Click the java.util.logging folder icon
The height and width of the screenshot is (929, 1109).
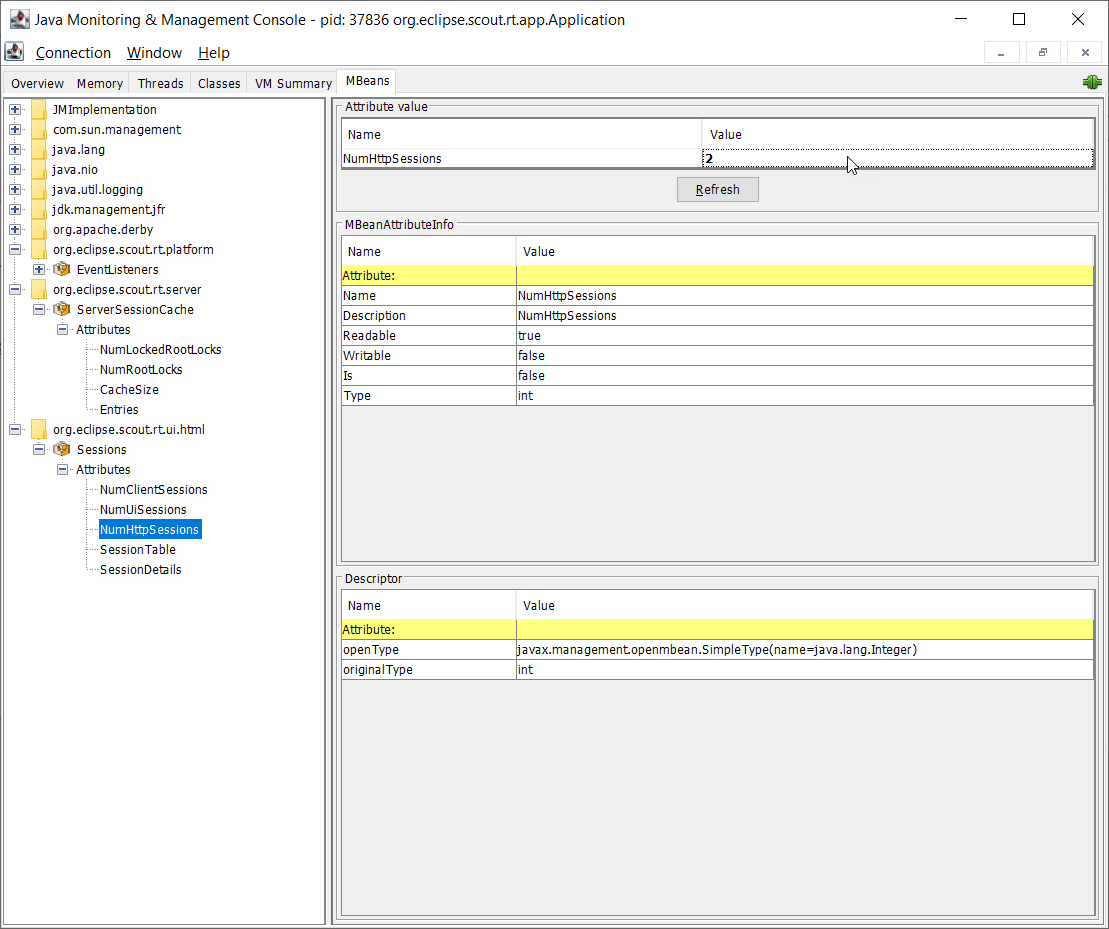(39, 189)
